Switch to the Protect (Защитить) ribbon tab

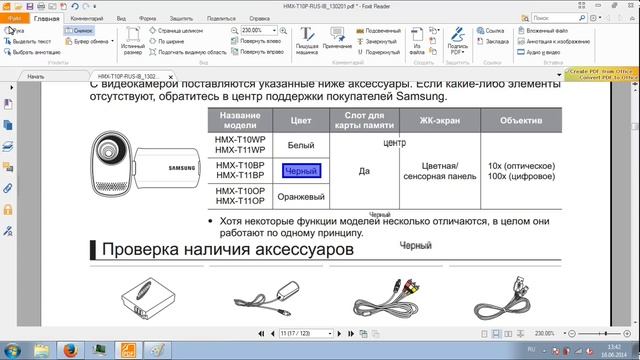(181, 18)
